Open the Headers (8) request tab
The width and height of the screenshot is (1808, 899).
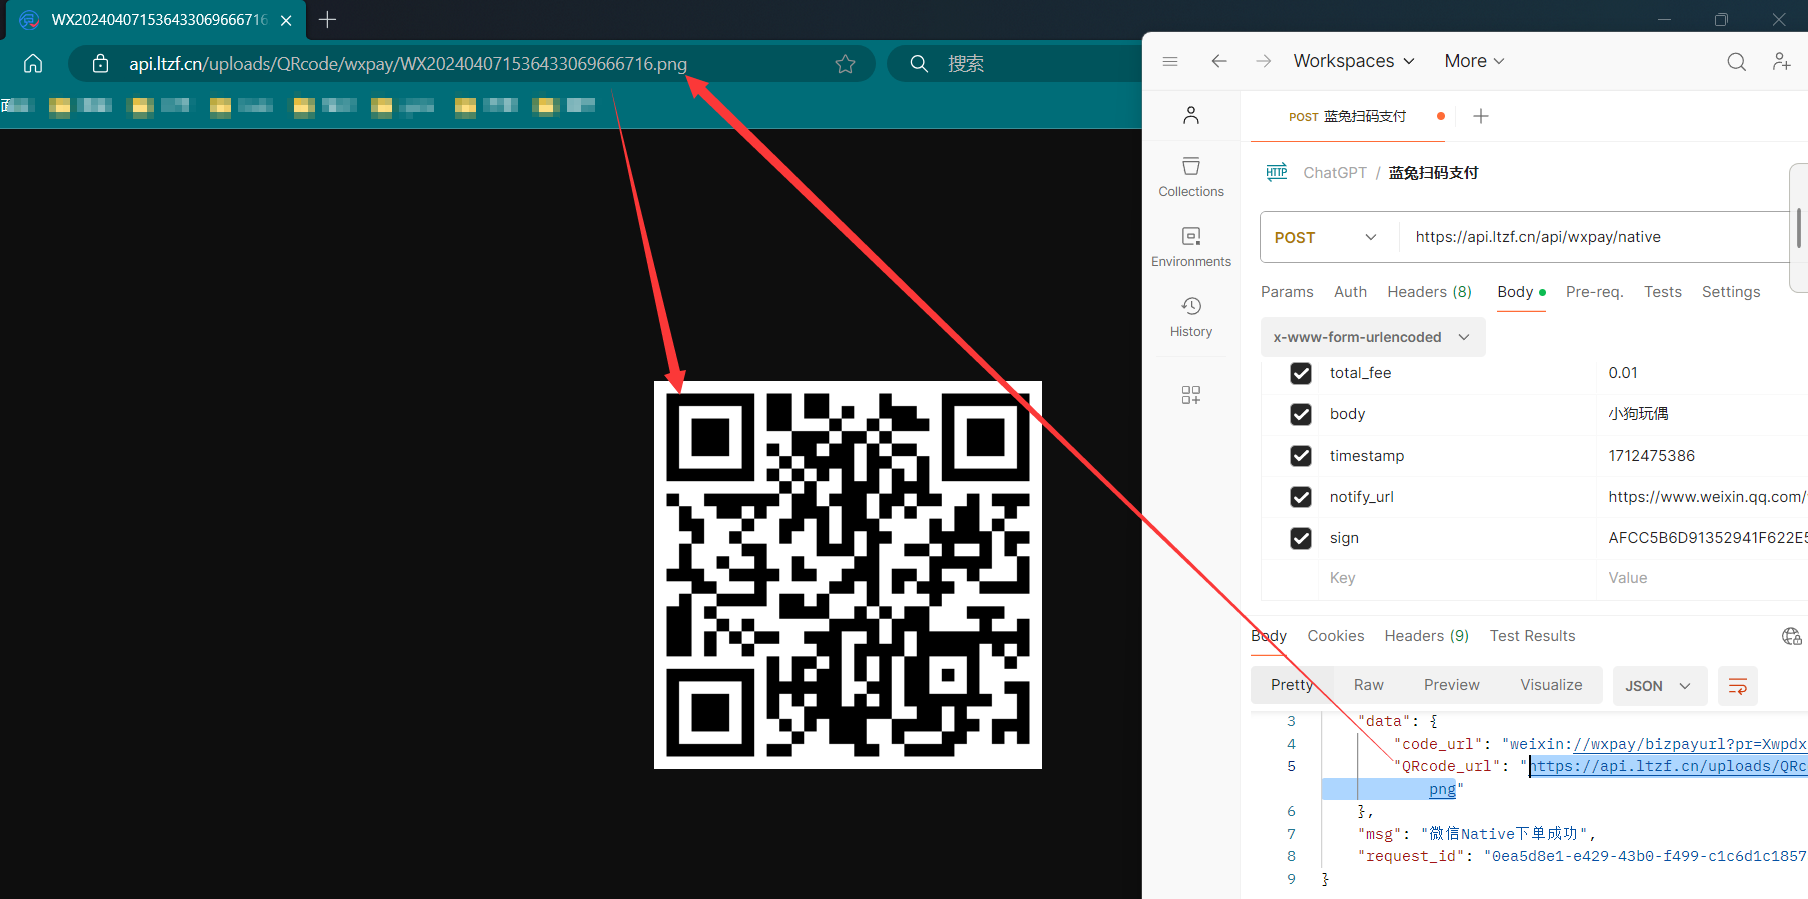1429,292
